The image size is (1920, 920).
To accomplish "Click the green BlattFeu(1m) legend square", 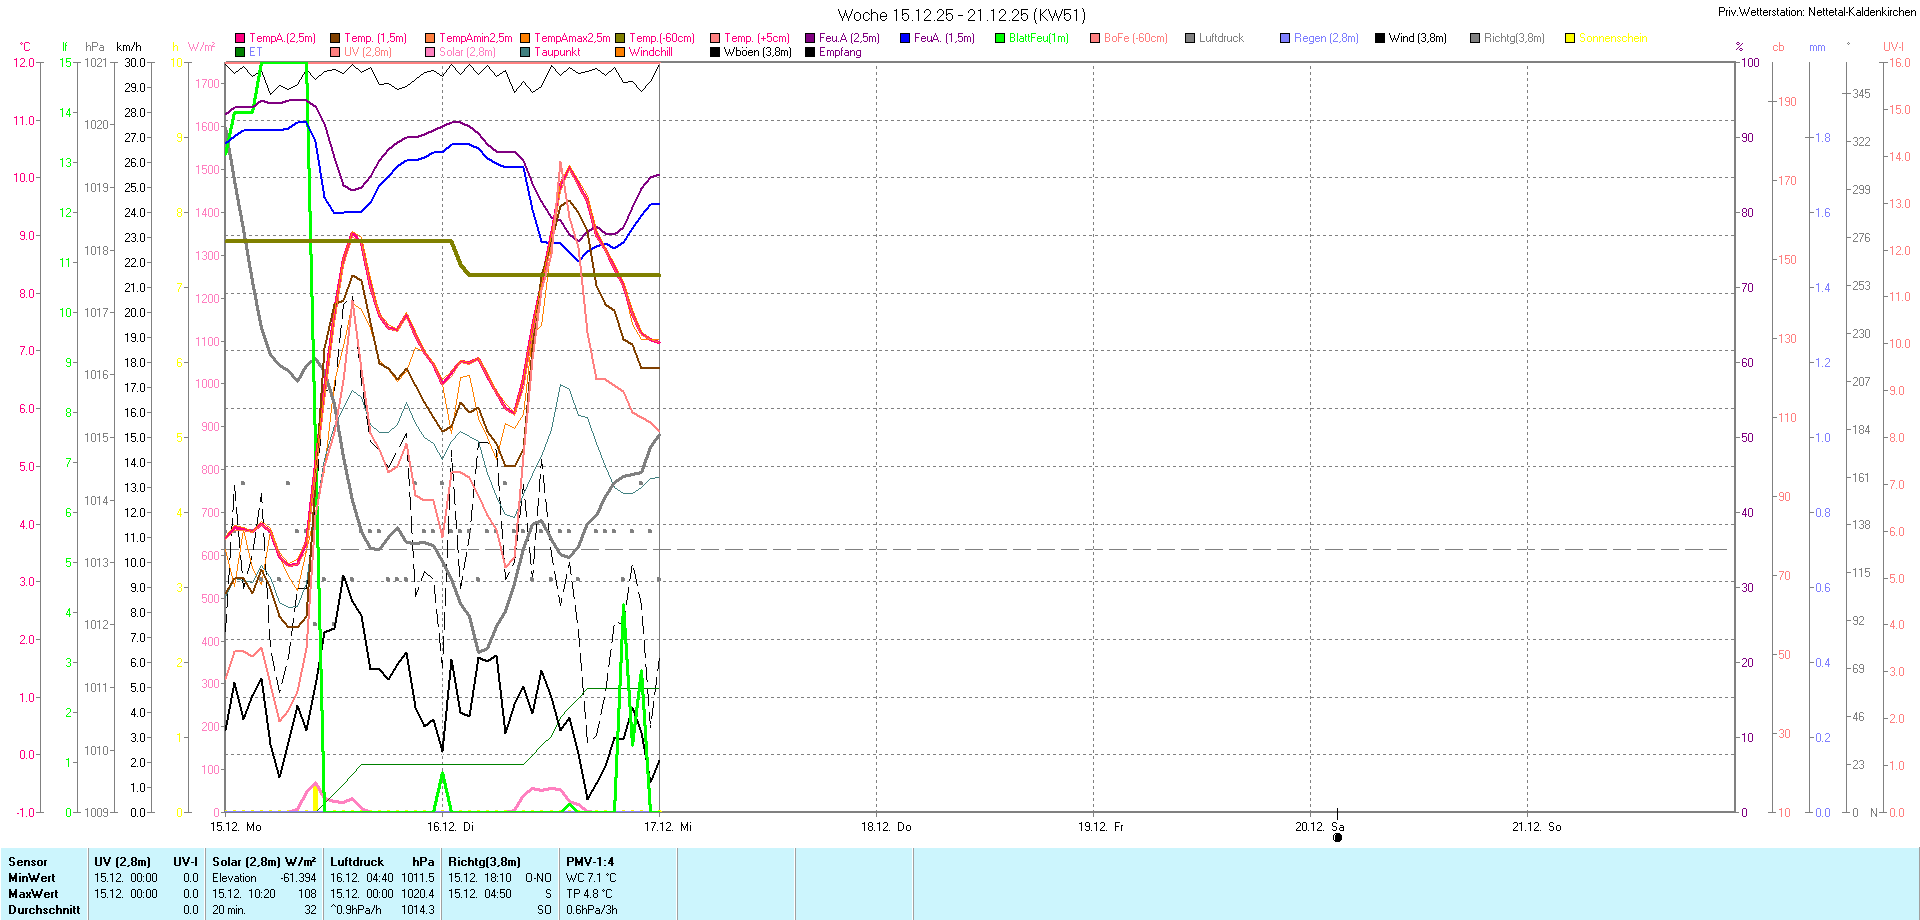I will pyautogui.click(x=1000, y=38).
